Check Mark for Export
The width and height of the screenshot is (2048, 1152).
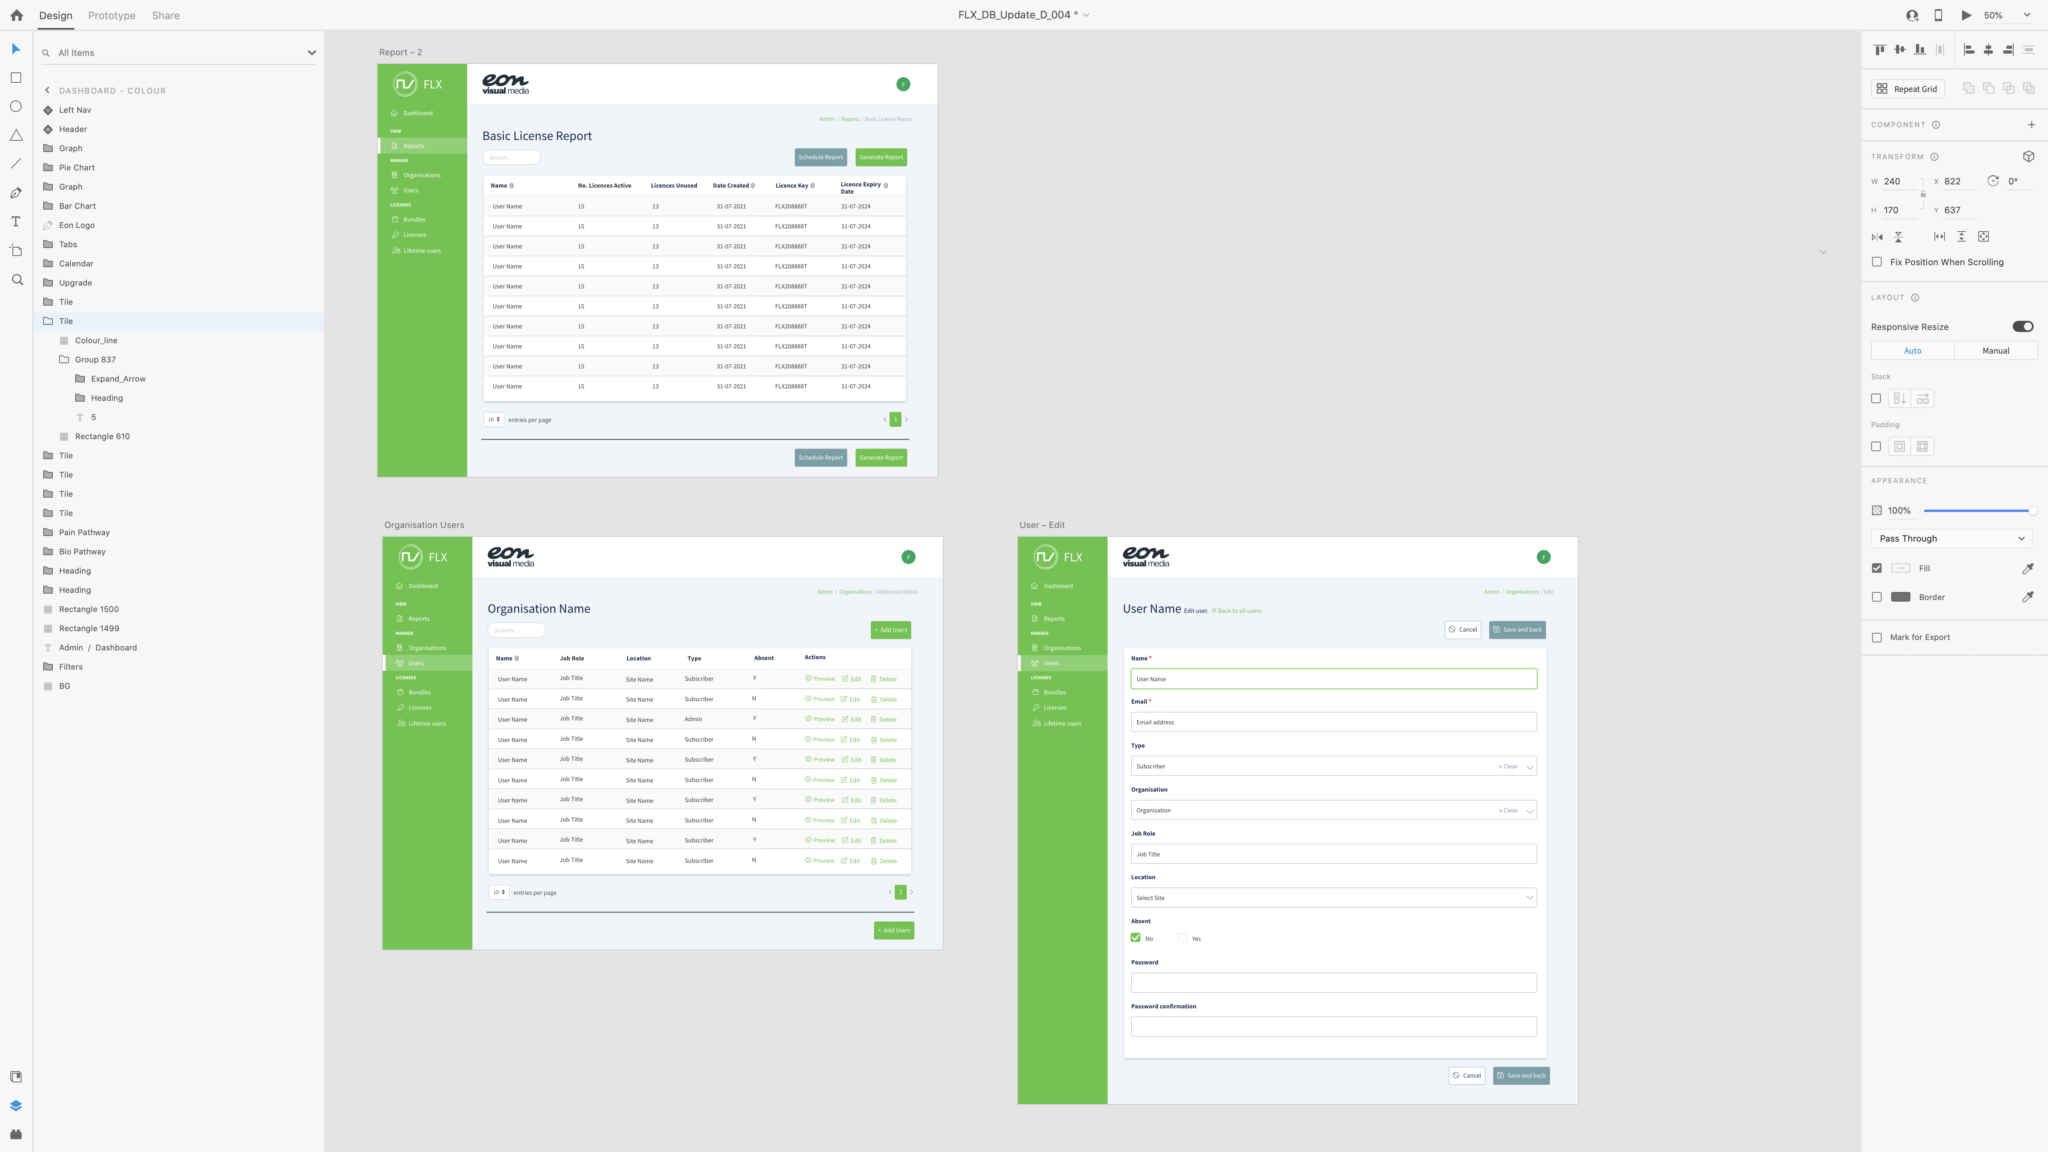(x=1877, y=637)
